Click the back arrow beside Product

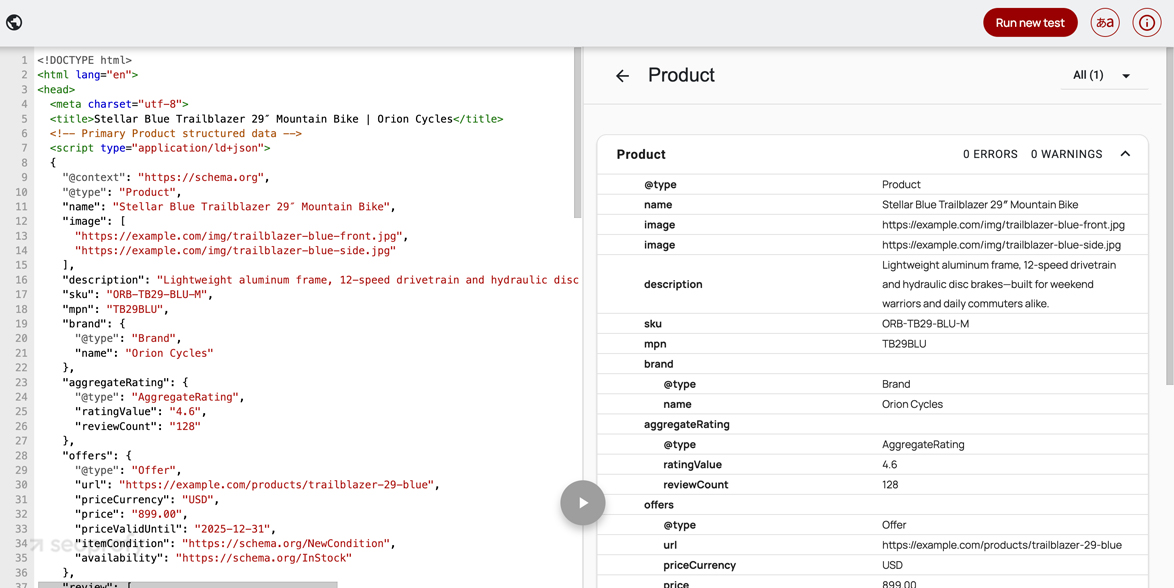click(622, 76)
